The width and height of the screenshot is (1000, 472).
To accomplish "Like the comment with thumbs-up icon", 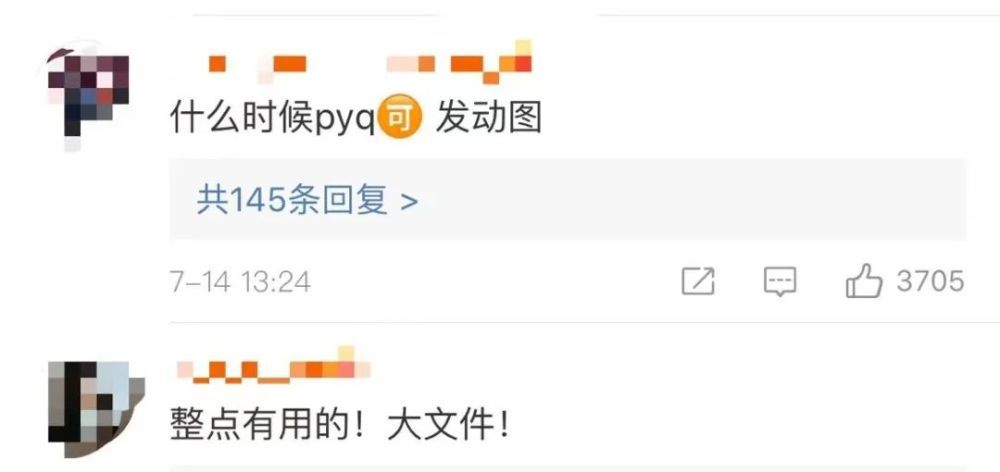I will click(x=864, y=281).
